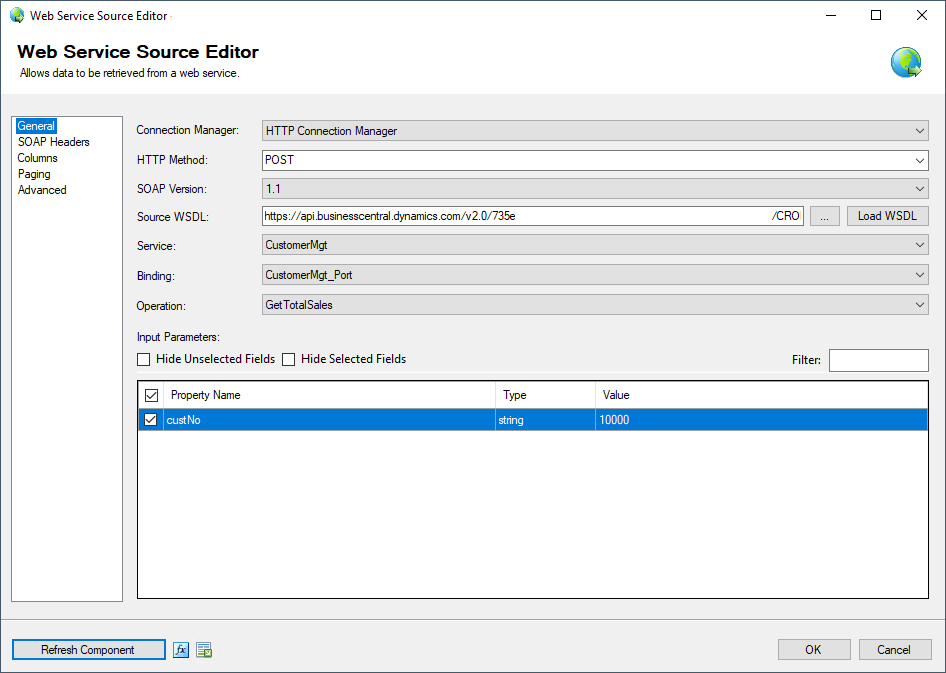Click the data preview icon beside fx
This screenshot has width=946, height=673.
pos(203,649)
